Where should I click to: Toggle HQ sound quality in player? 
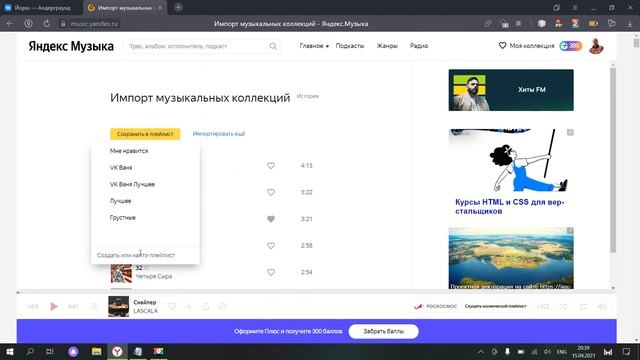(x=543, y=306)
